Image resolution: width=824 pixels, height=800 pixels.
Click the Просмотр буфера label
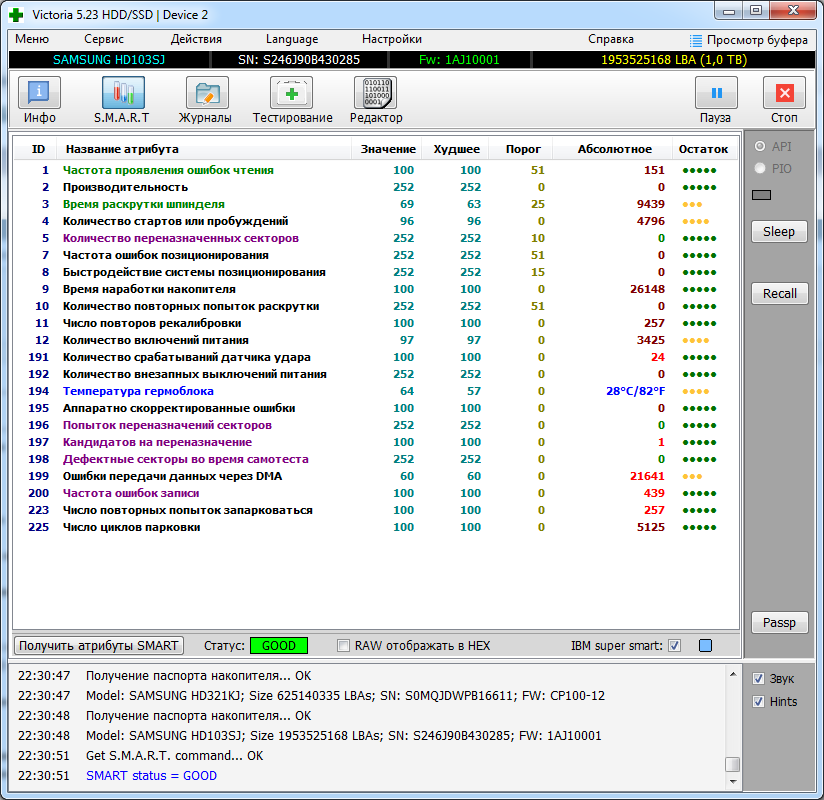point(757,40)
